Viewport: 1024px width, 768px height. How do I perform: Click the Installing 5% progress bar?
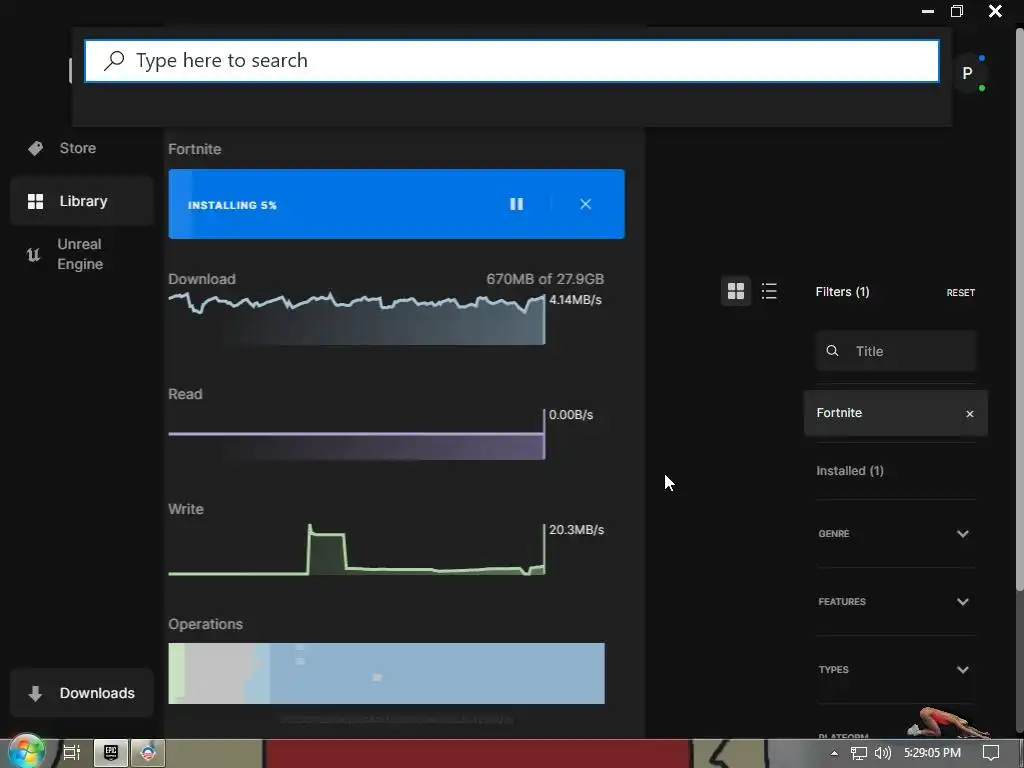click(x=396, y=204)
